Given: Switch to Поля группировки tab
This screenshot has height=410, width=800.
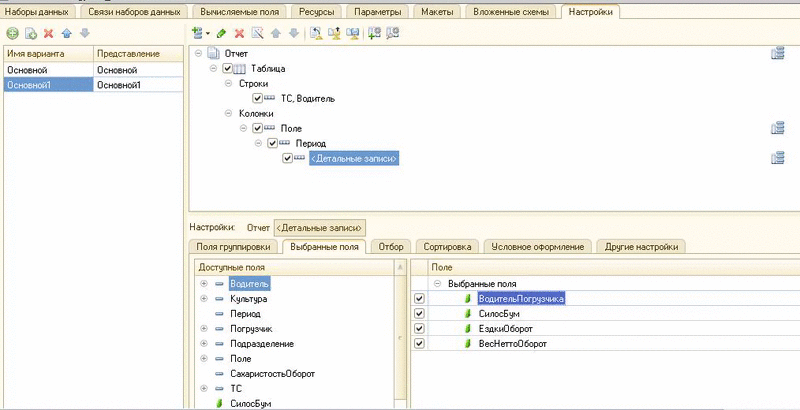Looking at the screenshot, I should [x=233, y=247].
